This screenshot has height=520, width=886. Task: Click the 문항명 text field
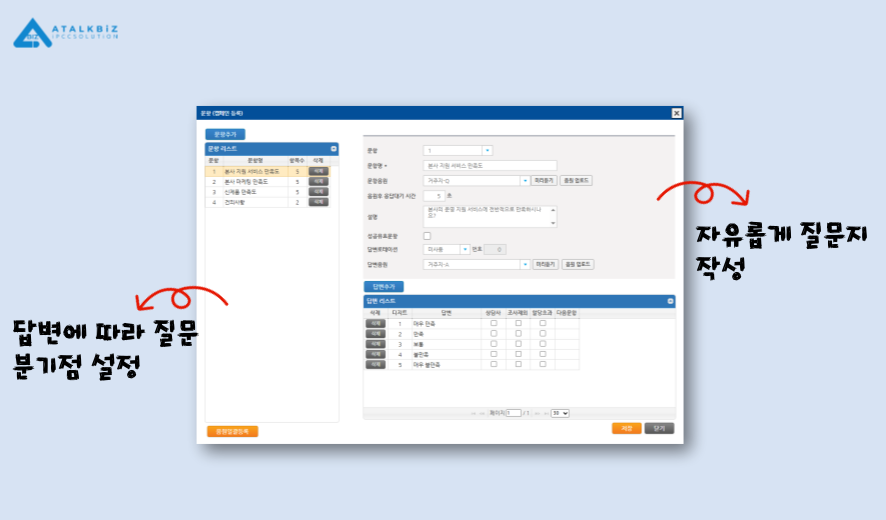pyautogui.click(x=490, y=165)
